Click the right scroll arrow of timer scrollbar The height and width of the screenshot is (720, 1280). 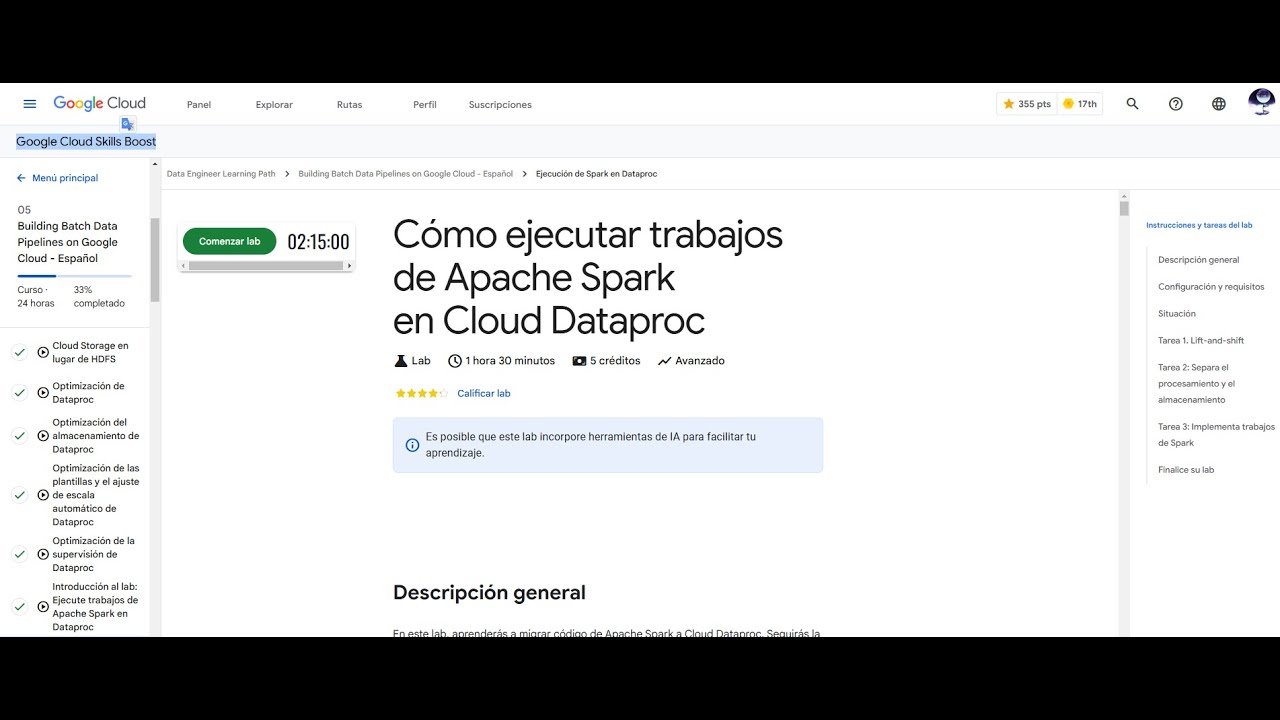(x=349, y=266)
